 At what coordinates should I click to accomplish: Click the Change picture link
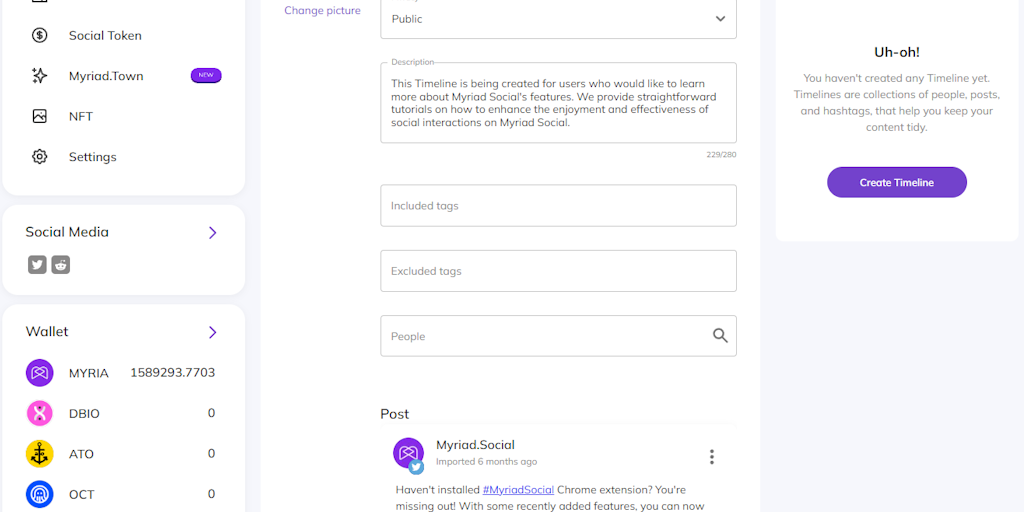322,11
